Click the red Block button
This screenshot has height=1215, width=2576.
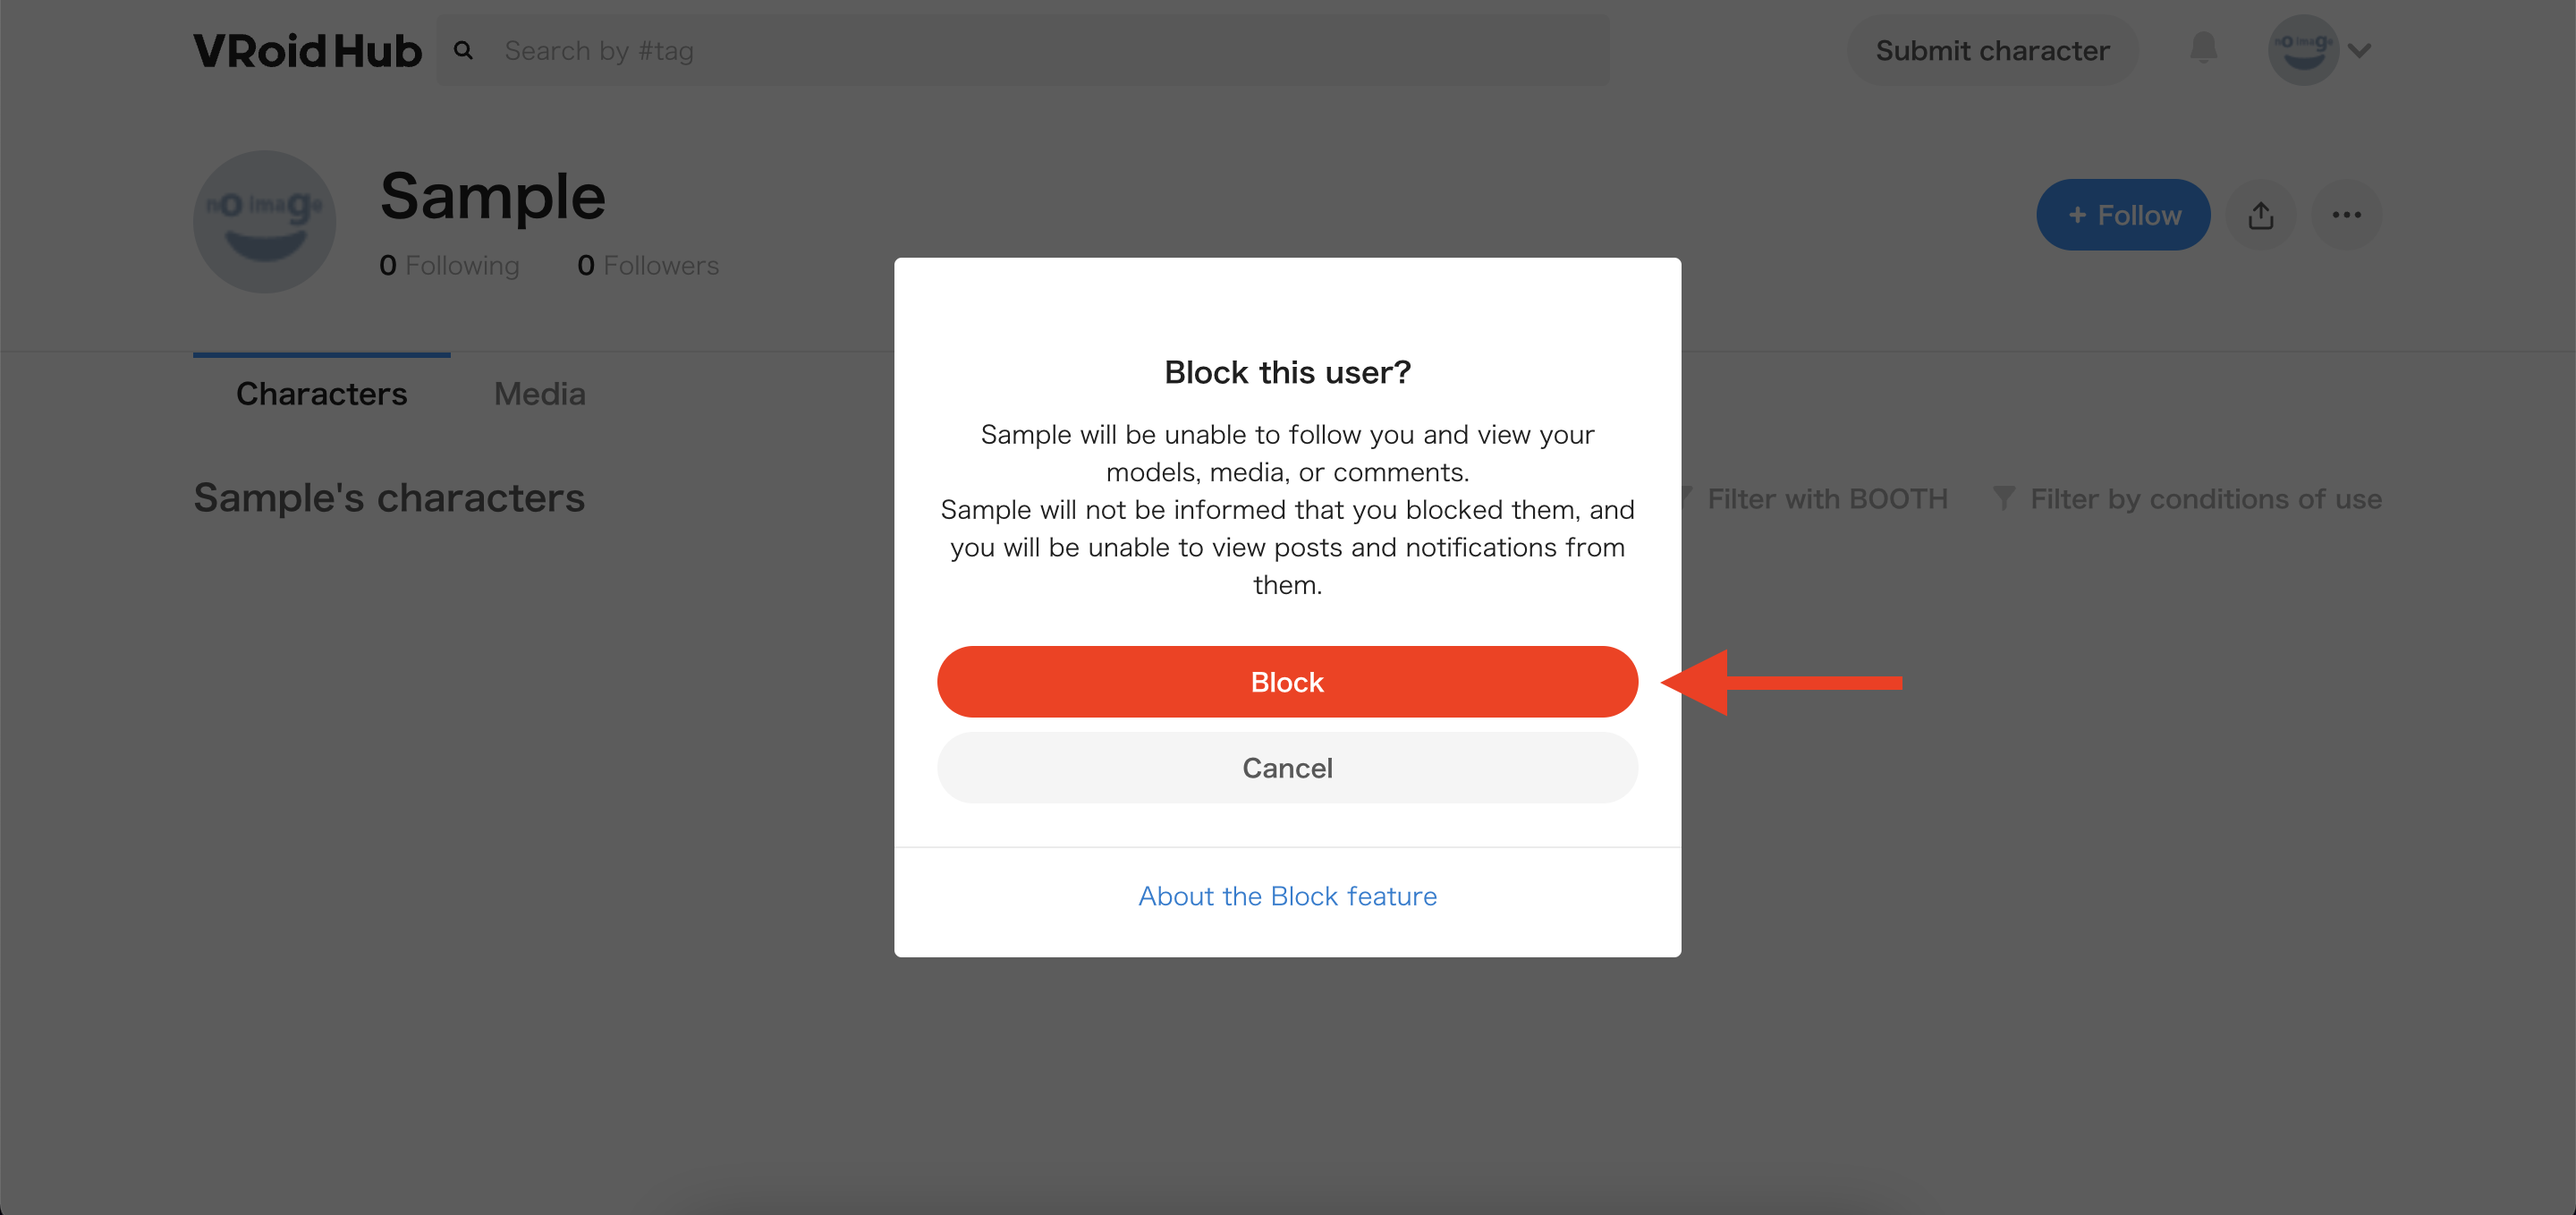click(1287, 682)
